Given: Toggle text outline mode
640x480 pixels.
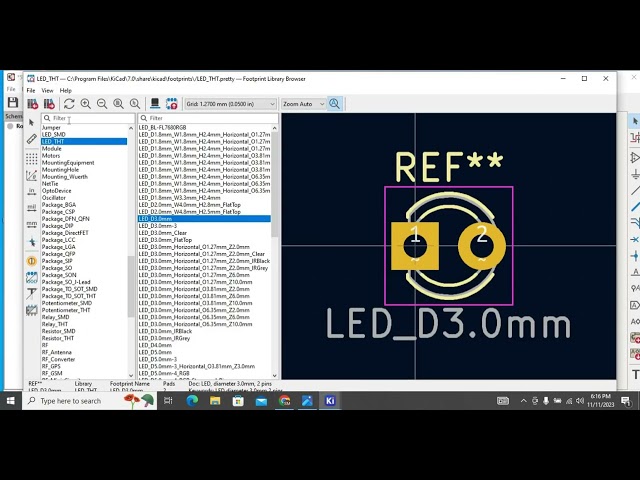Looking at the screenshot, I should pos(31,293).
